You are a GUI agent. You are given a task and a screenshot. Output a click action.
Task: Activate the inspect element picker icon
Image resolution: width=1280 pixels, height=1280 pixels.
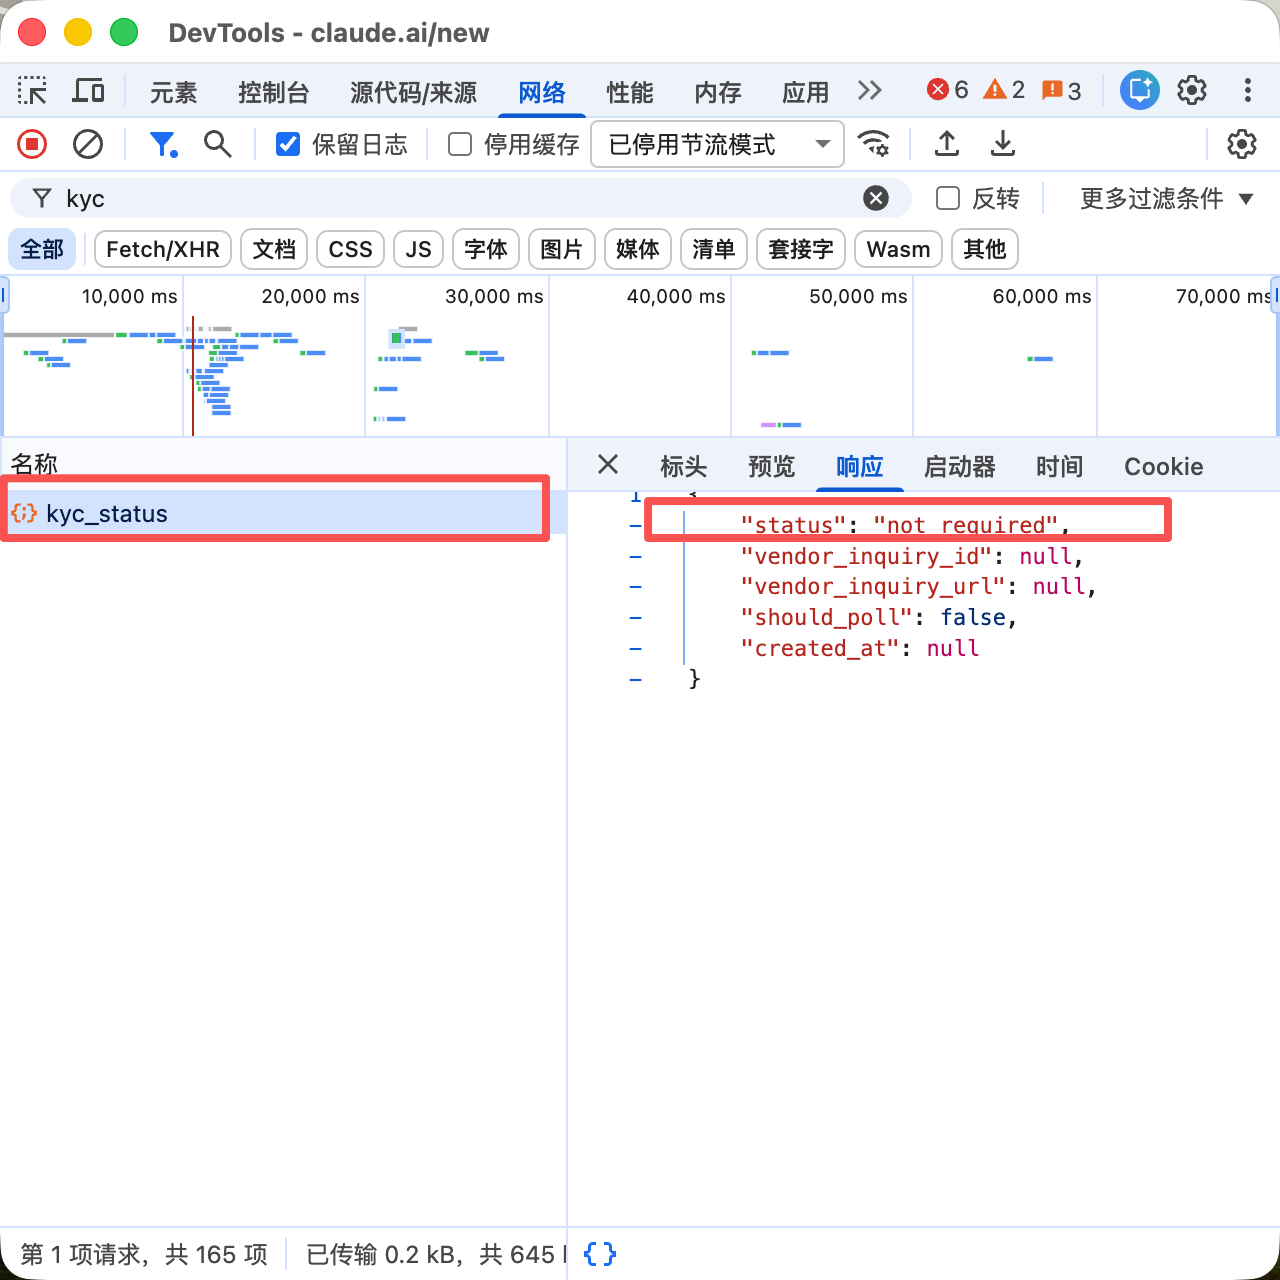32,91
